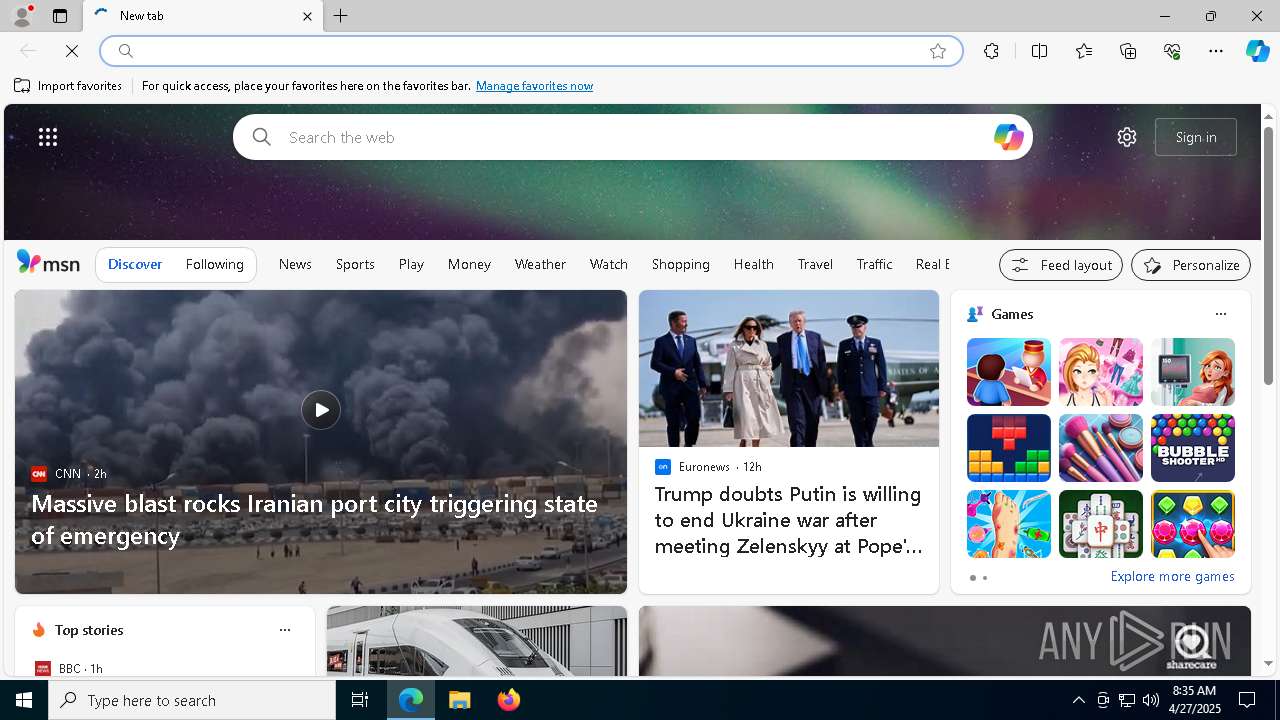Screen dimensions: 1280x720
Task: Open the News feed tab
Action: coord(295,264)
